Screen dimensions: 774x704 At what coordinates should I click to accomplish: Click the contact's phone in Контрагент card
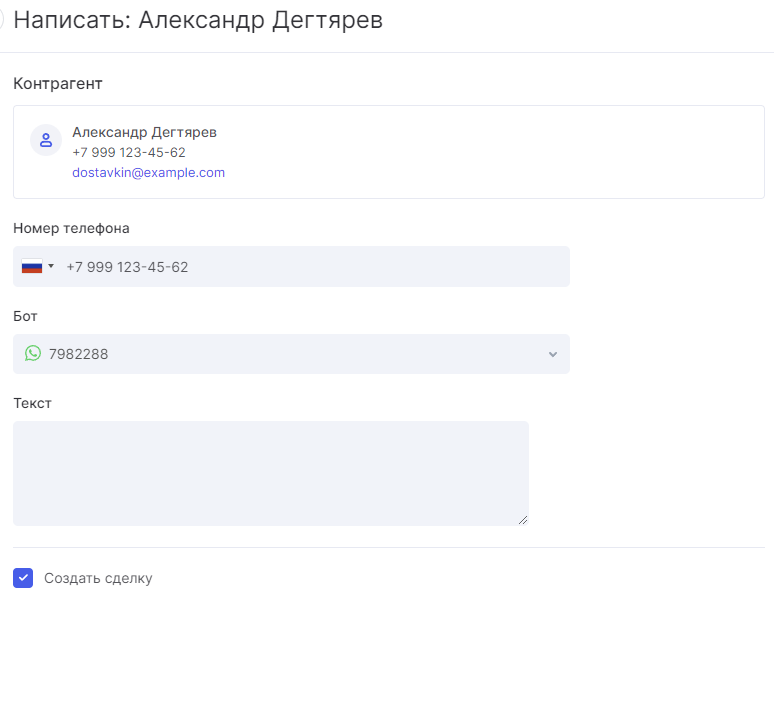coord(128,152)
